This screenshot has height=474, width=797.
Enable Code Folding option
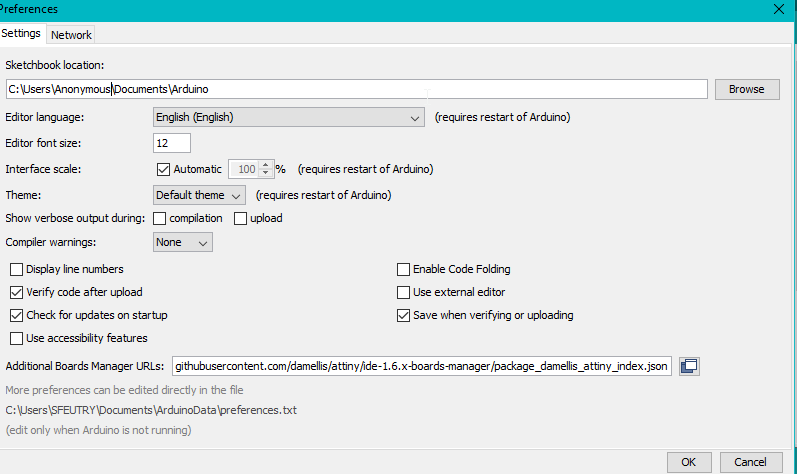[404, 269]
